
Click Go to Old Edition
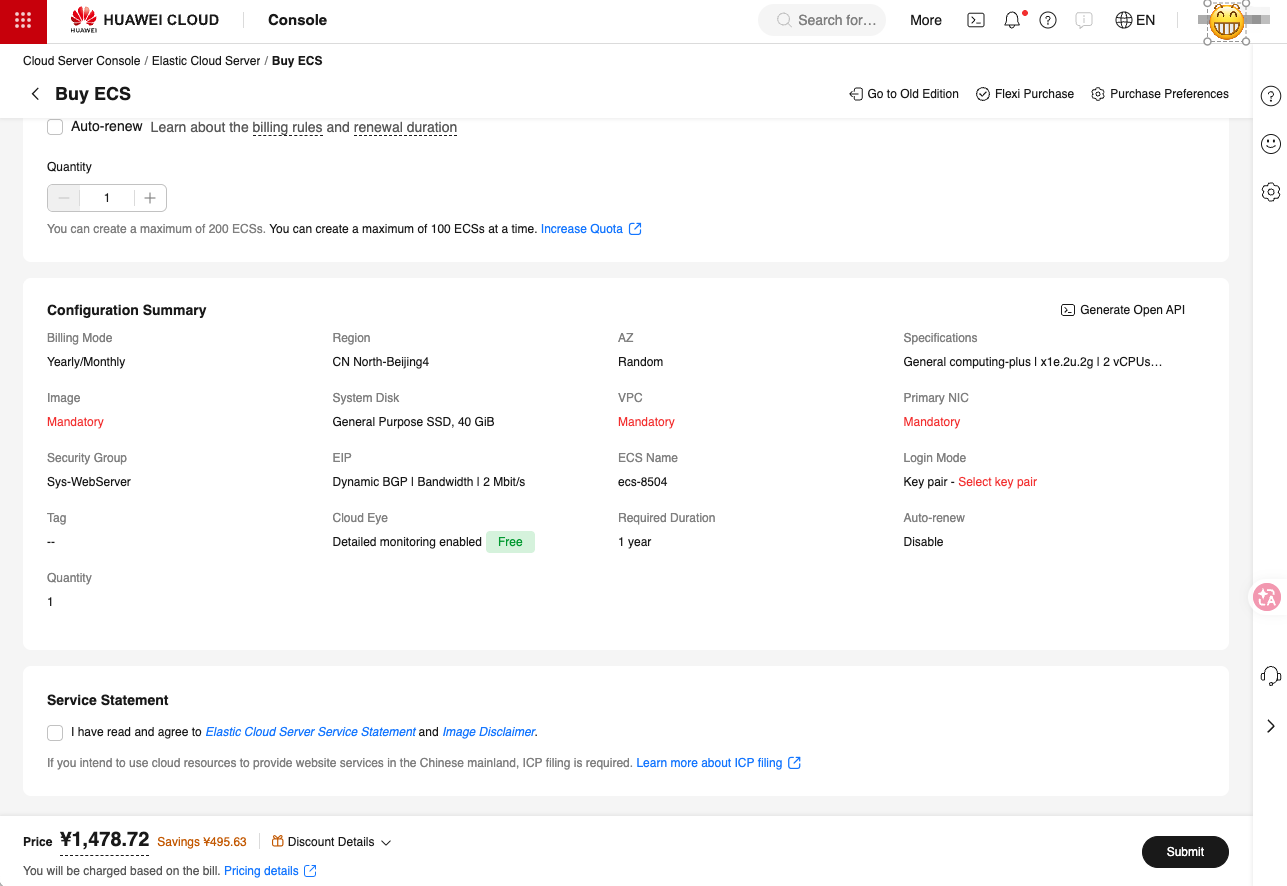coord(904,94)
